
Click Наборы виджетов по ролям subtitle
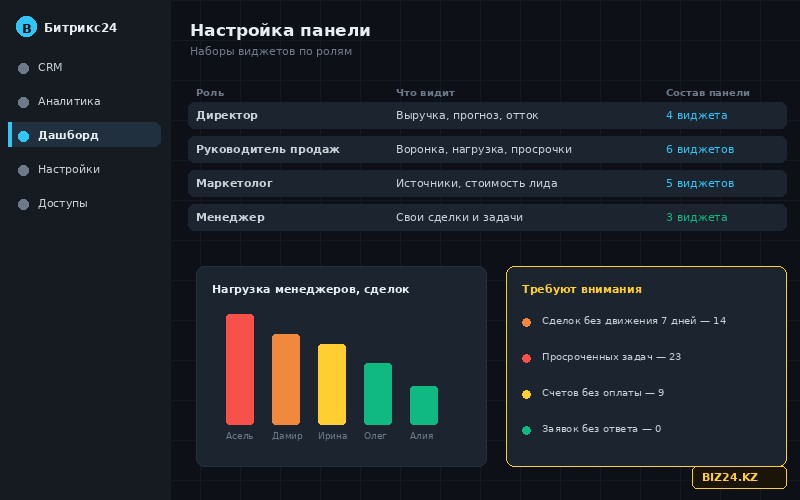point(271,51)
